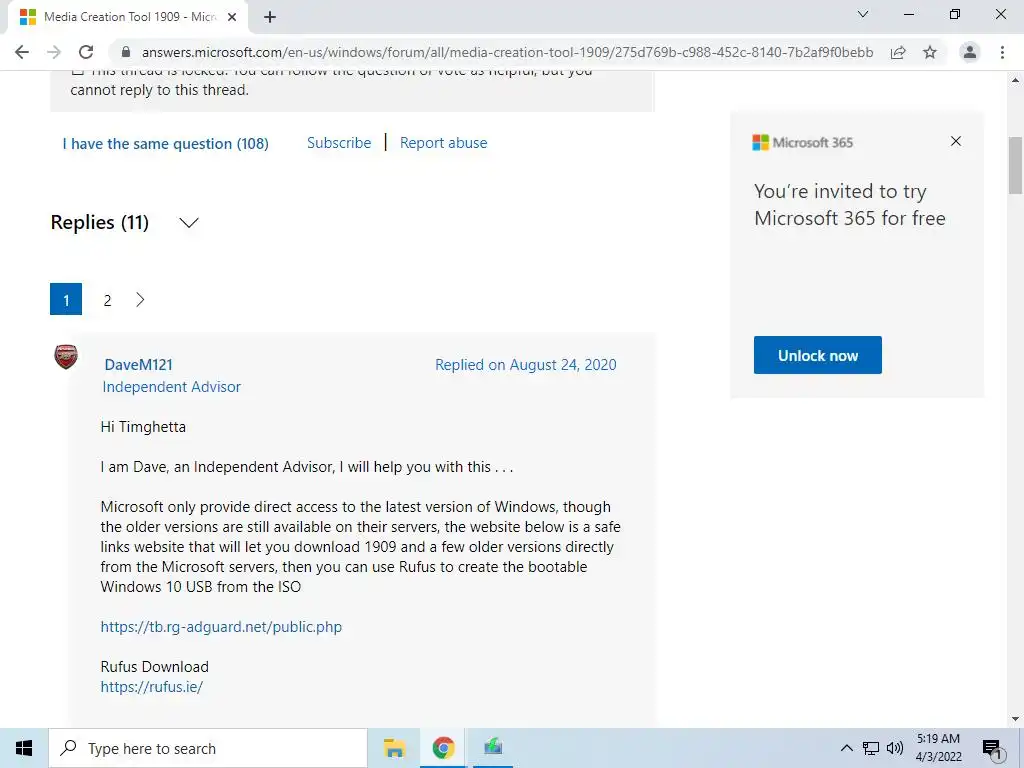Click I have the same question (108)

[x=166, y=144]
